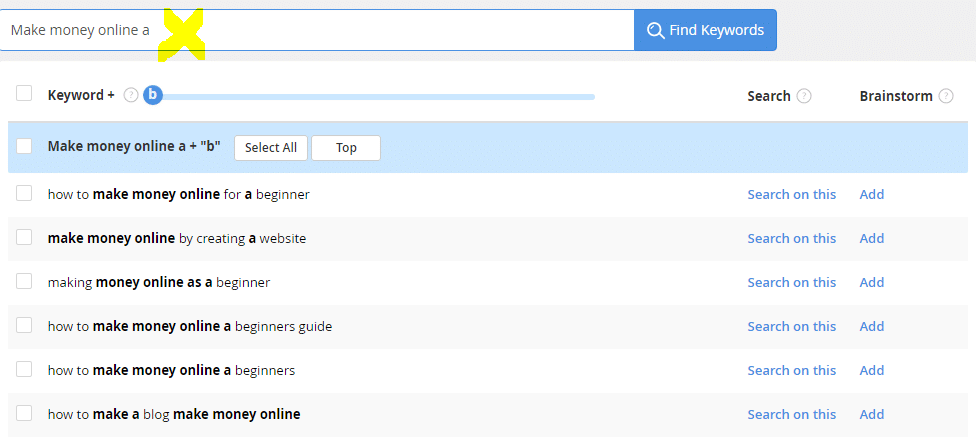Click the Top button
Viewport: 976px width, 440px height.
click(x=346, y=147)
